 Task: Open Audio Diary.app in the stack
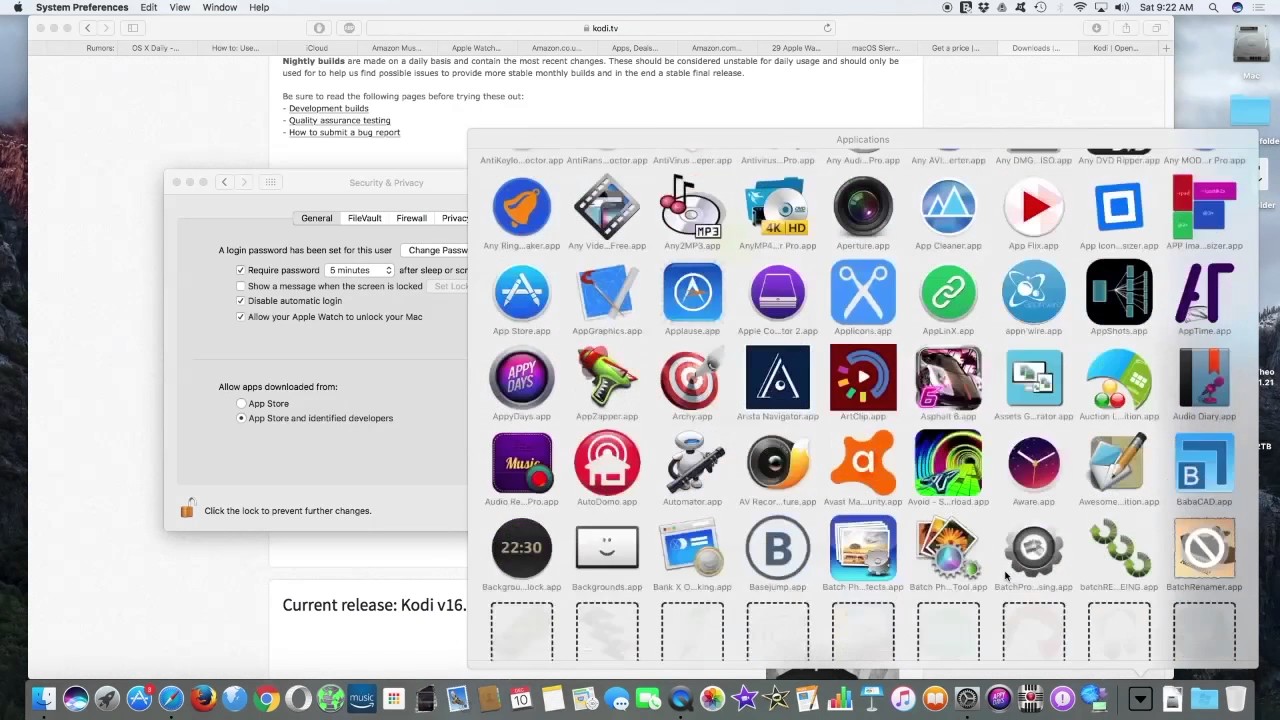(1204, 378)
